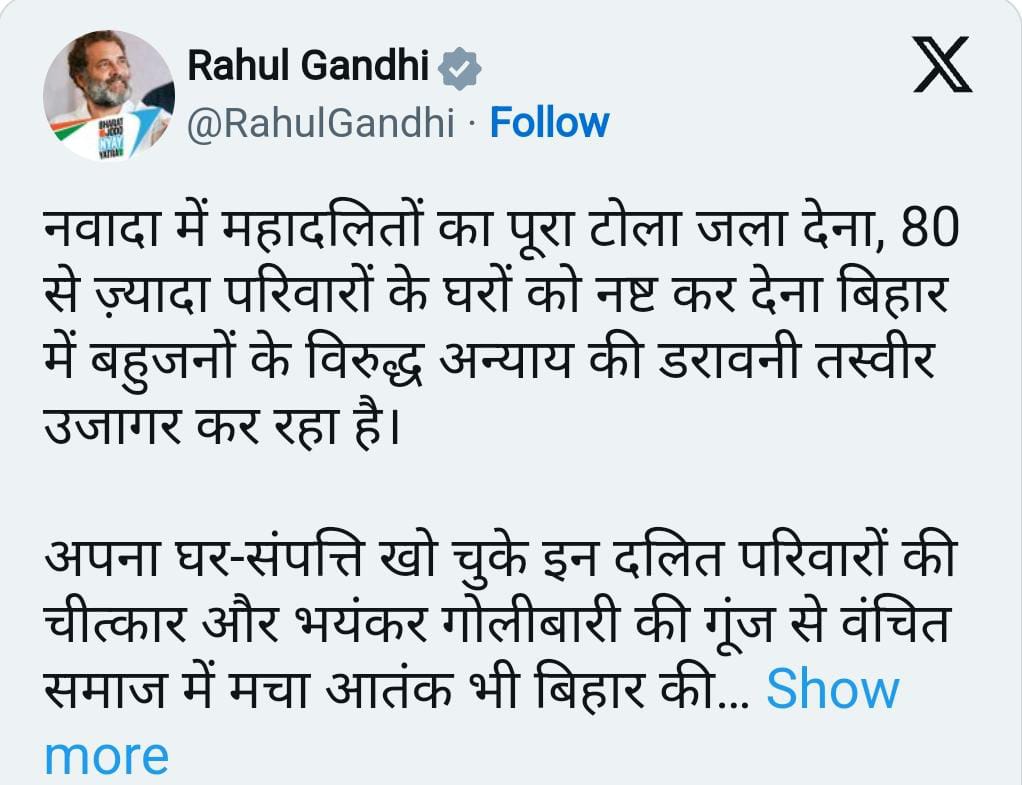Viewport: 1022px width, 785px height.
Task: Follow the Rahul Gandhi account
Action: pos(549,123)
